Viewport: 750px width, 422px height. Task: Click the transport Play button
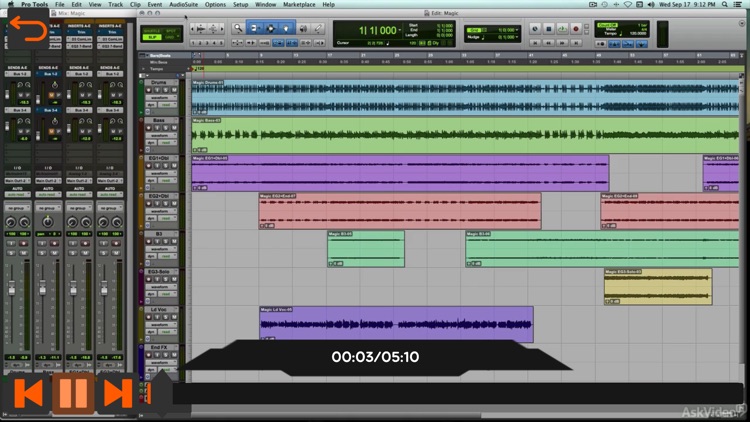[x=562, y=29]
